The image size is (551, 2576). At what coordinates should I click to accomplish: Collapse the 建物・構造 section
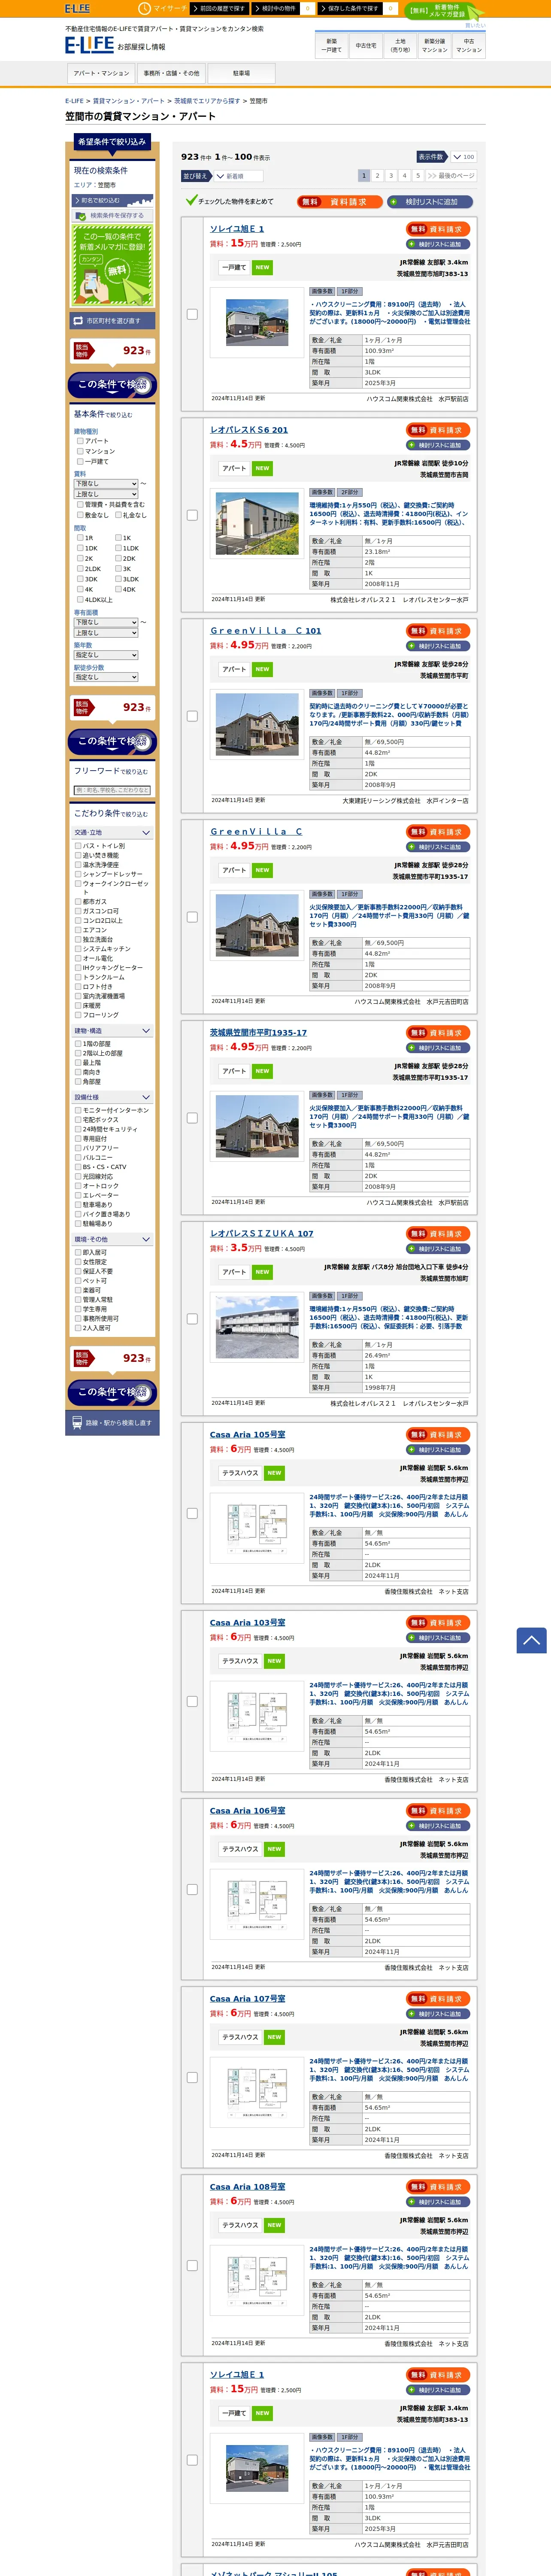click(112, 1031)
